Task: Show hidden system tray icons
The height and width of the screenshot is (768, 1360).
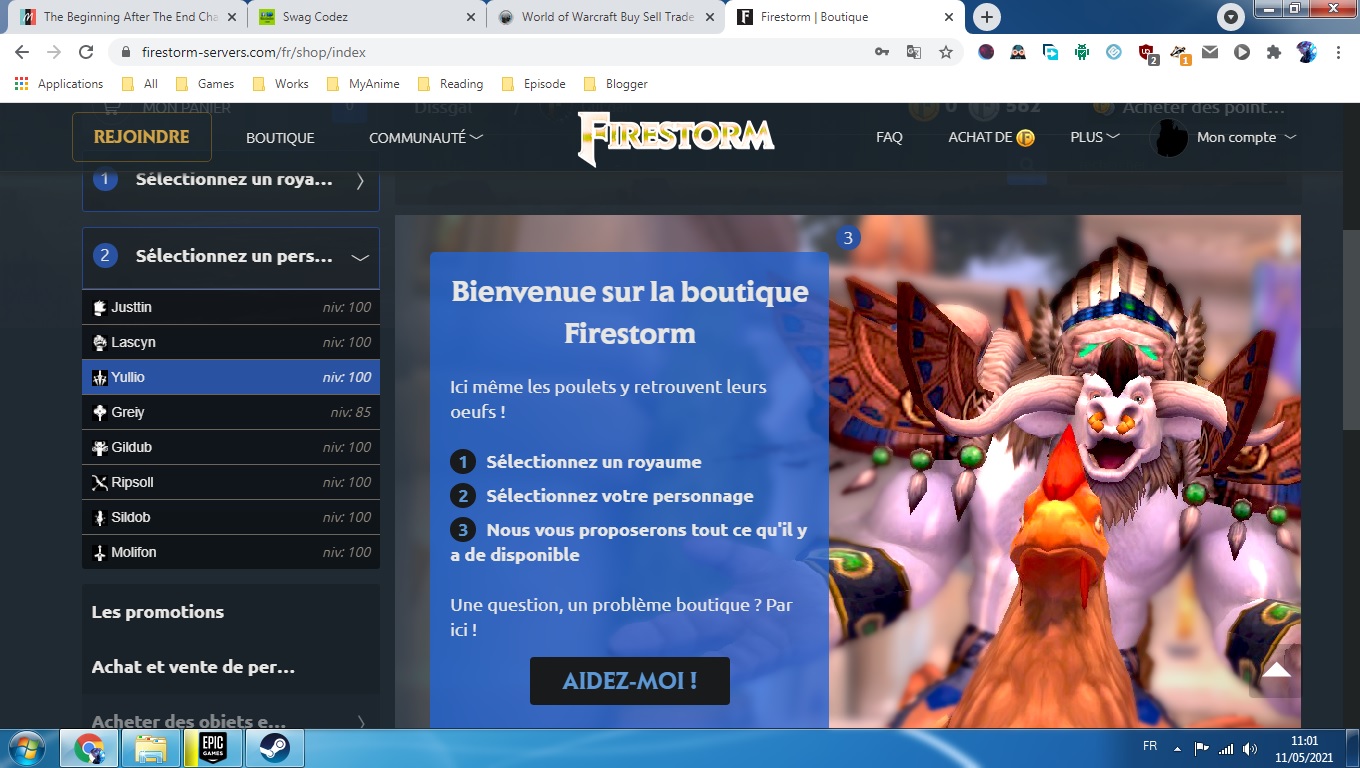Action: pyautogui.click(x=1176, y=748)
